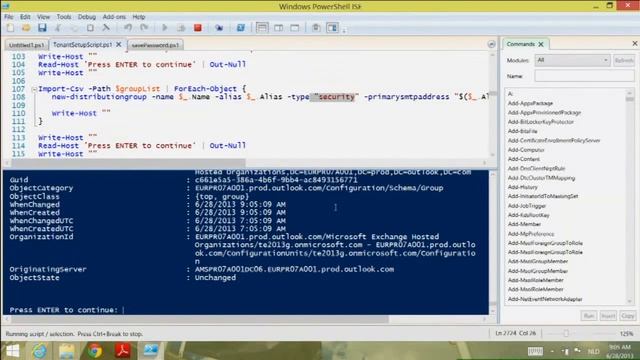640x360 pixels.
Task: Open the Edit menu
Action: [x=25, y=17]
